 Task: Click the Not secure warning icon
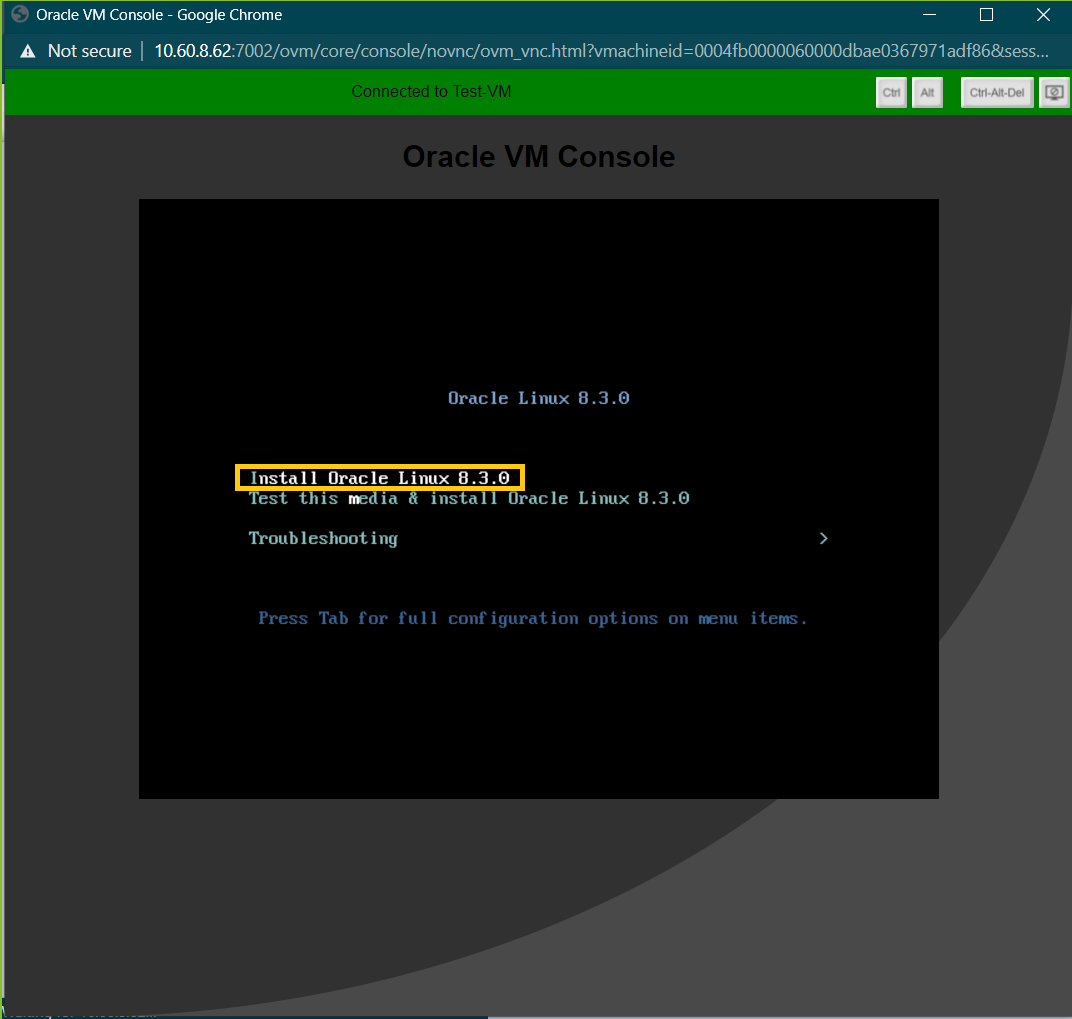tap(27, 51)
